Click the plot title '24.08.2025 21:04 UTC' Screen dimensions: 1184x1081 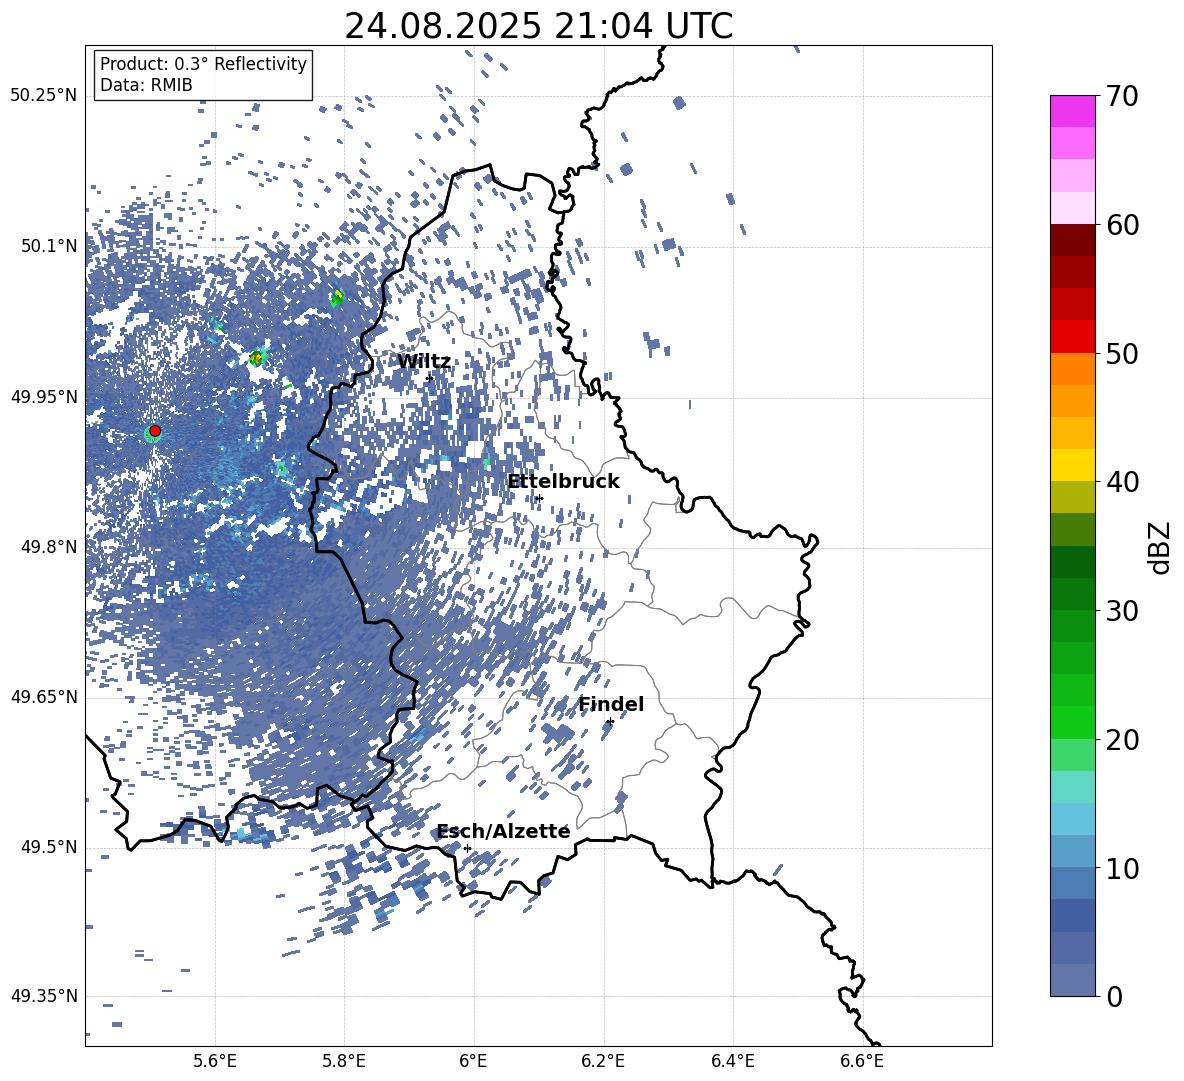pos(538,26)
